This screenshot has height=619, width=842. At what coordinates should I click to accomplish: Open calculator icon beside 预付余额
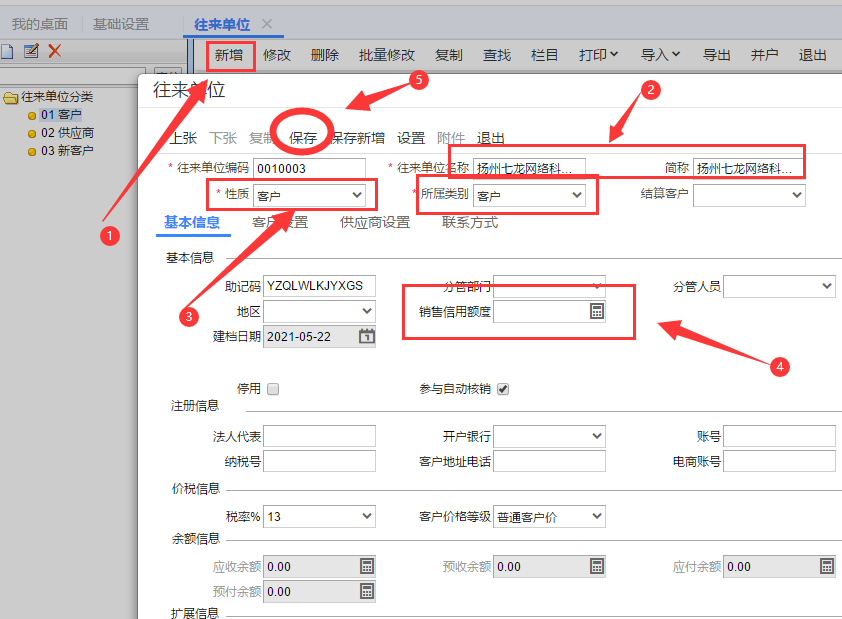(x=367, y=592)
